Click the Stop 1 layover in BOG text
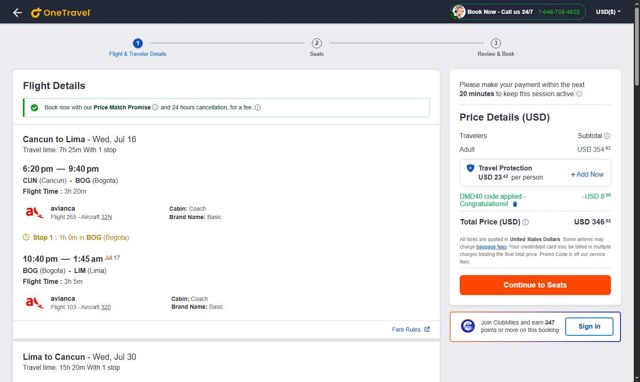The width and height of the screenshot is (640, 382). coord(81,237)
